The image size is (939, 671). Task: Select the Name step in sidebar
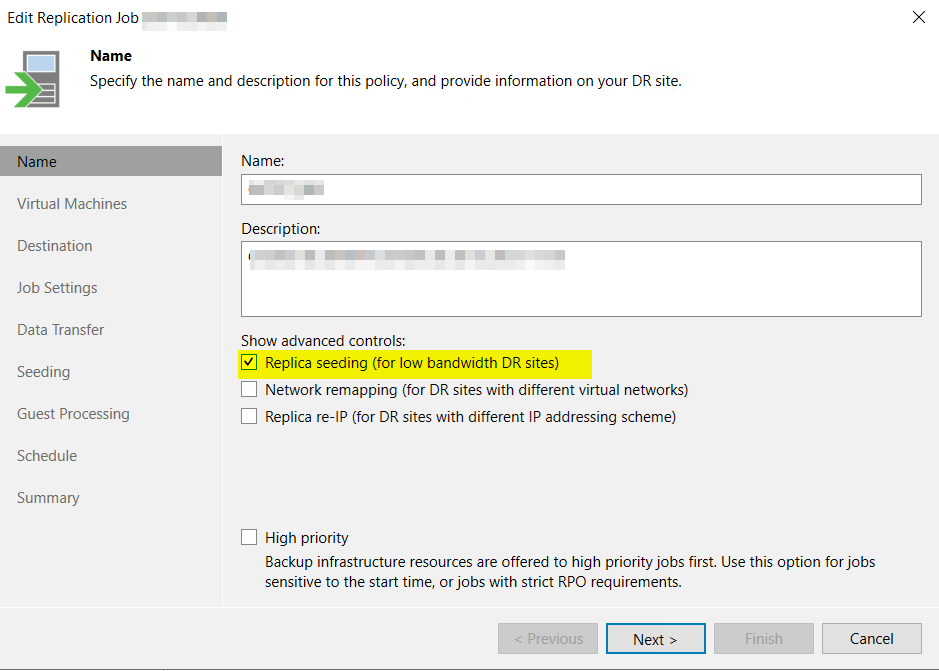pos(37,162)
